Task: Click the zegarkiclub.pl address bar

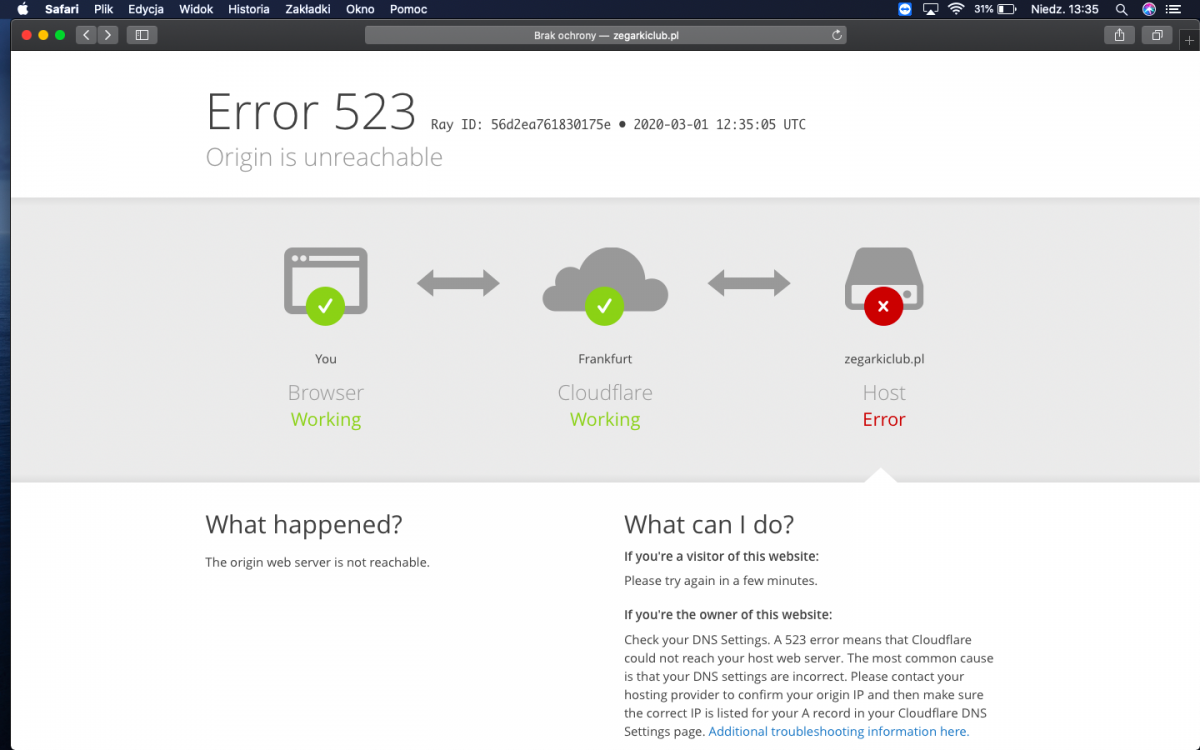Action: click(605, 35)
